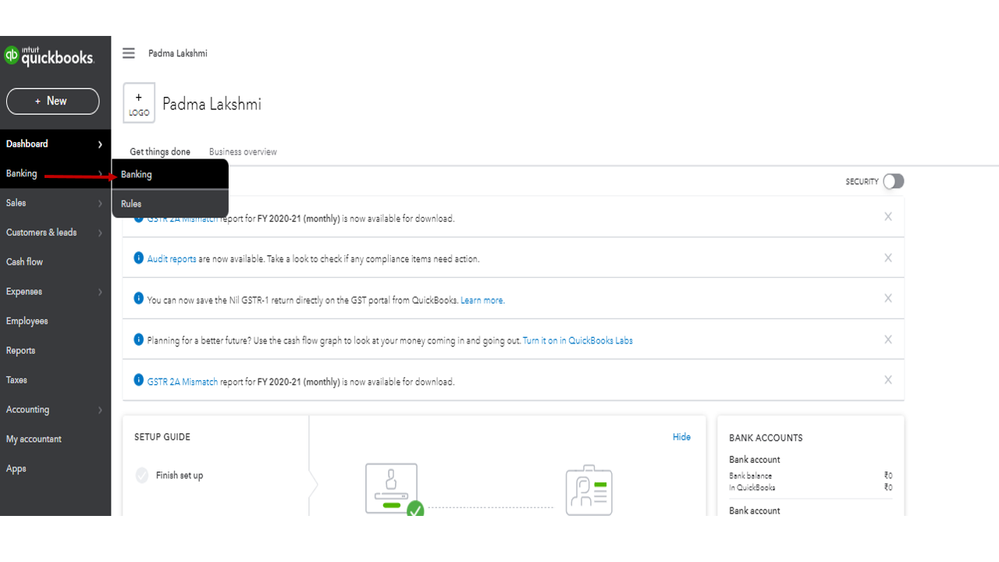Close the top GSTR 2A Mismatch notice
Image resolution: width=999 pixels, height=562 pixels.
tap(888, 217)
